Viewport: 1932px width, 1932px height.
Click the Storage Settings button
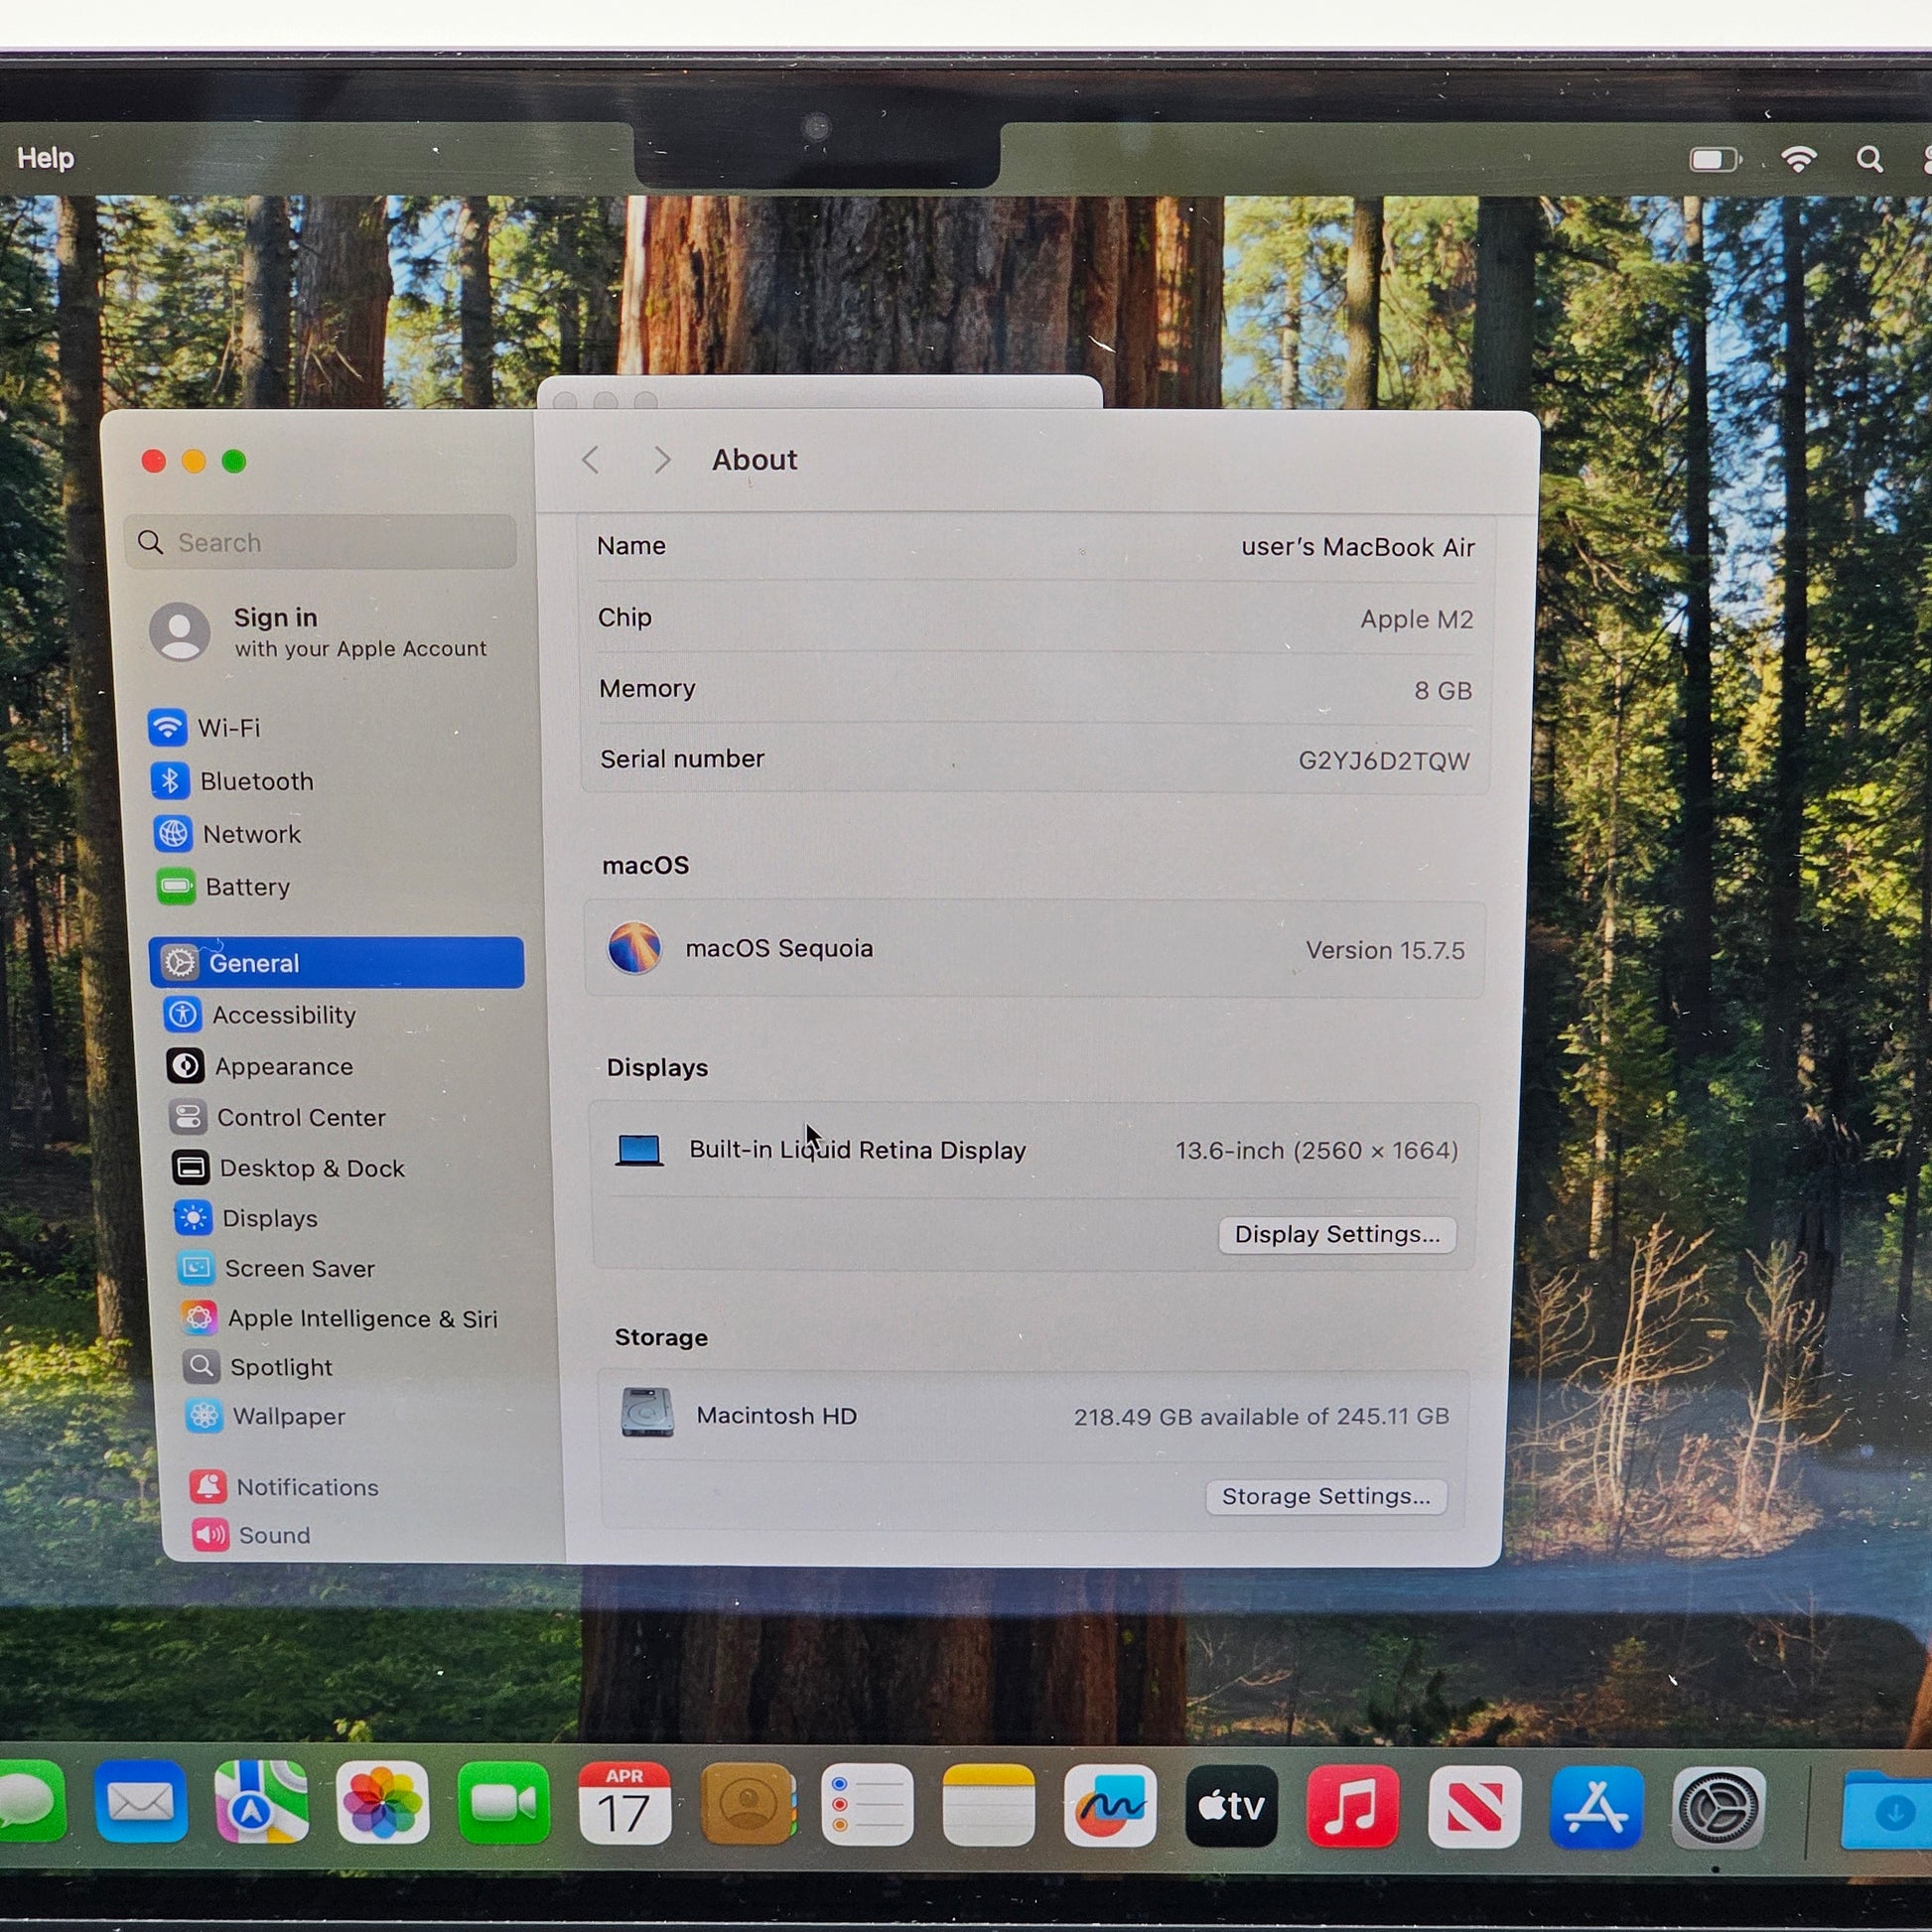(1325, 1496)
